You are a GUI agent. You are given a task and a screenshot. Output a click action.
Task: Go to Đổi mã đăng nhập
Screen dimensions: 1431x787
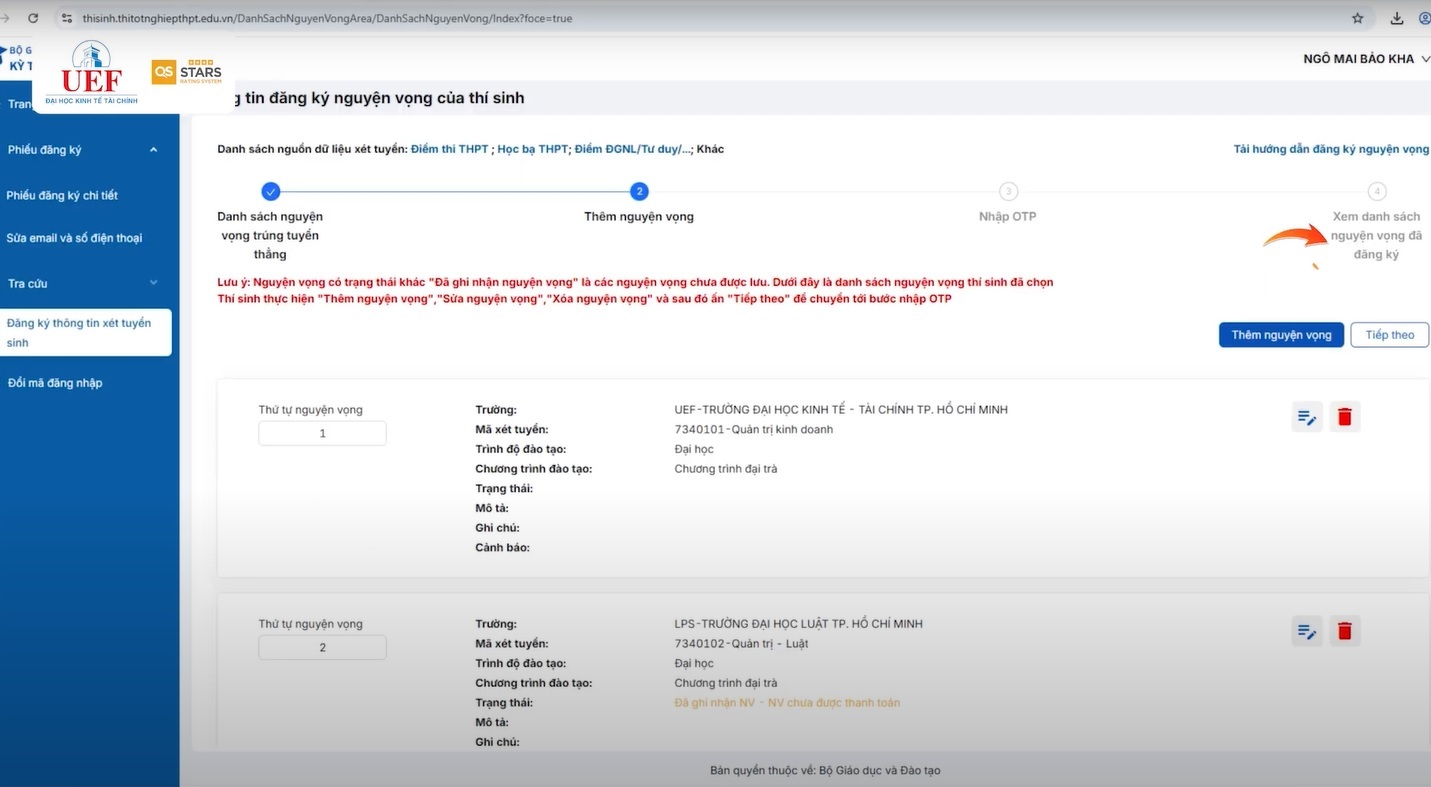[54, 383]
